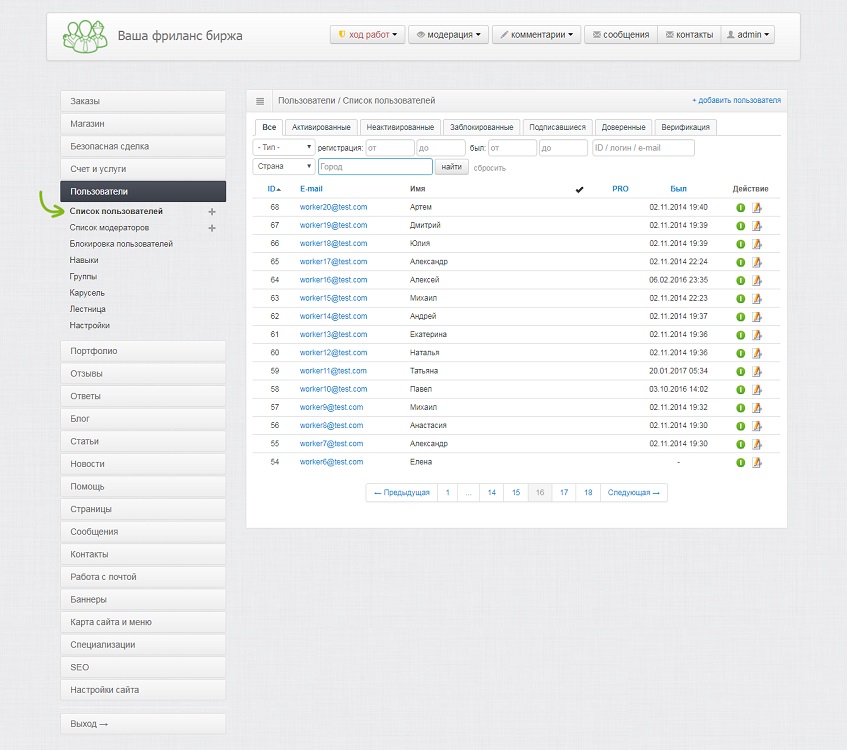
Task: Click green status icon for worker11@test.com
Action: pyautogui.click(x=741, y=372)
